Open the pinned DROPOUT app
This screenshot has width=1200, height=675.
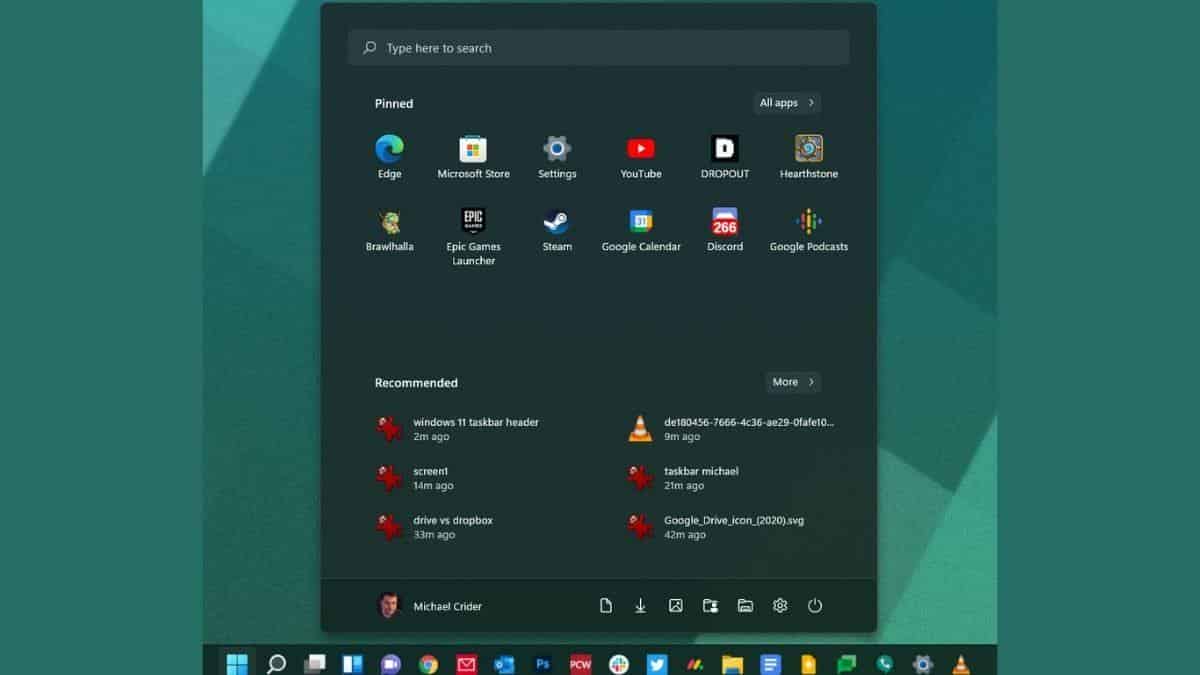click(724, 150)
